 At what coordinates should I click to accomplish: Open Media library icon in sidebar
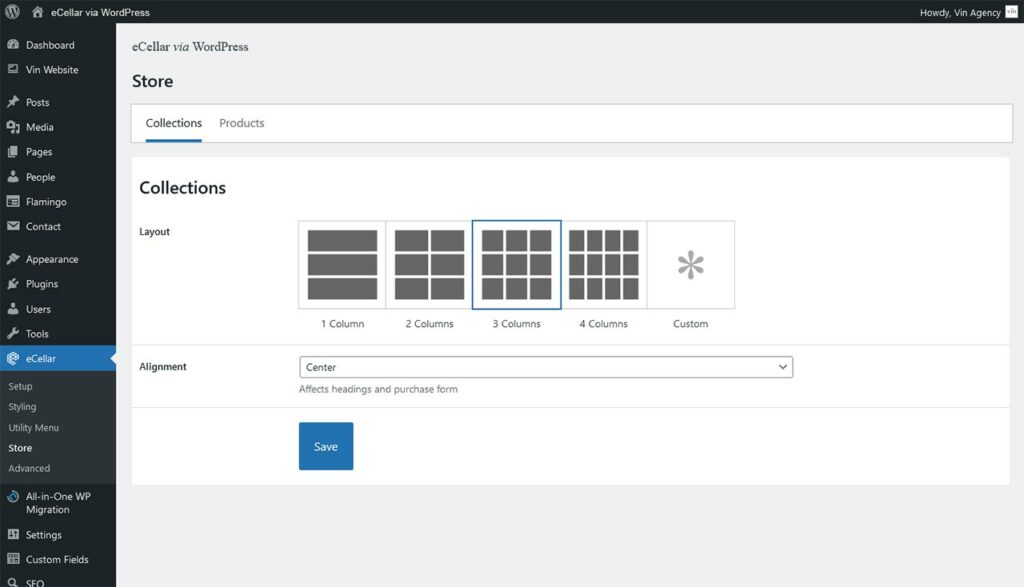(13, 127)
